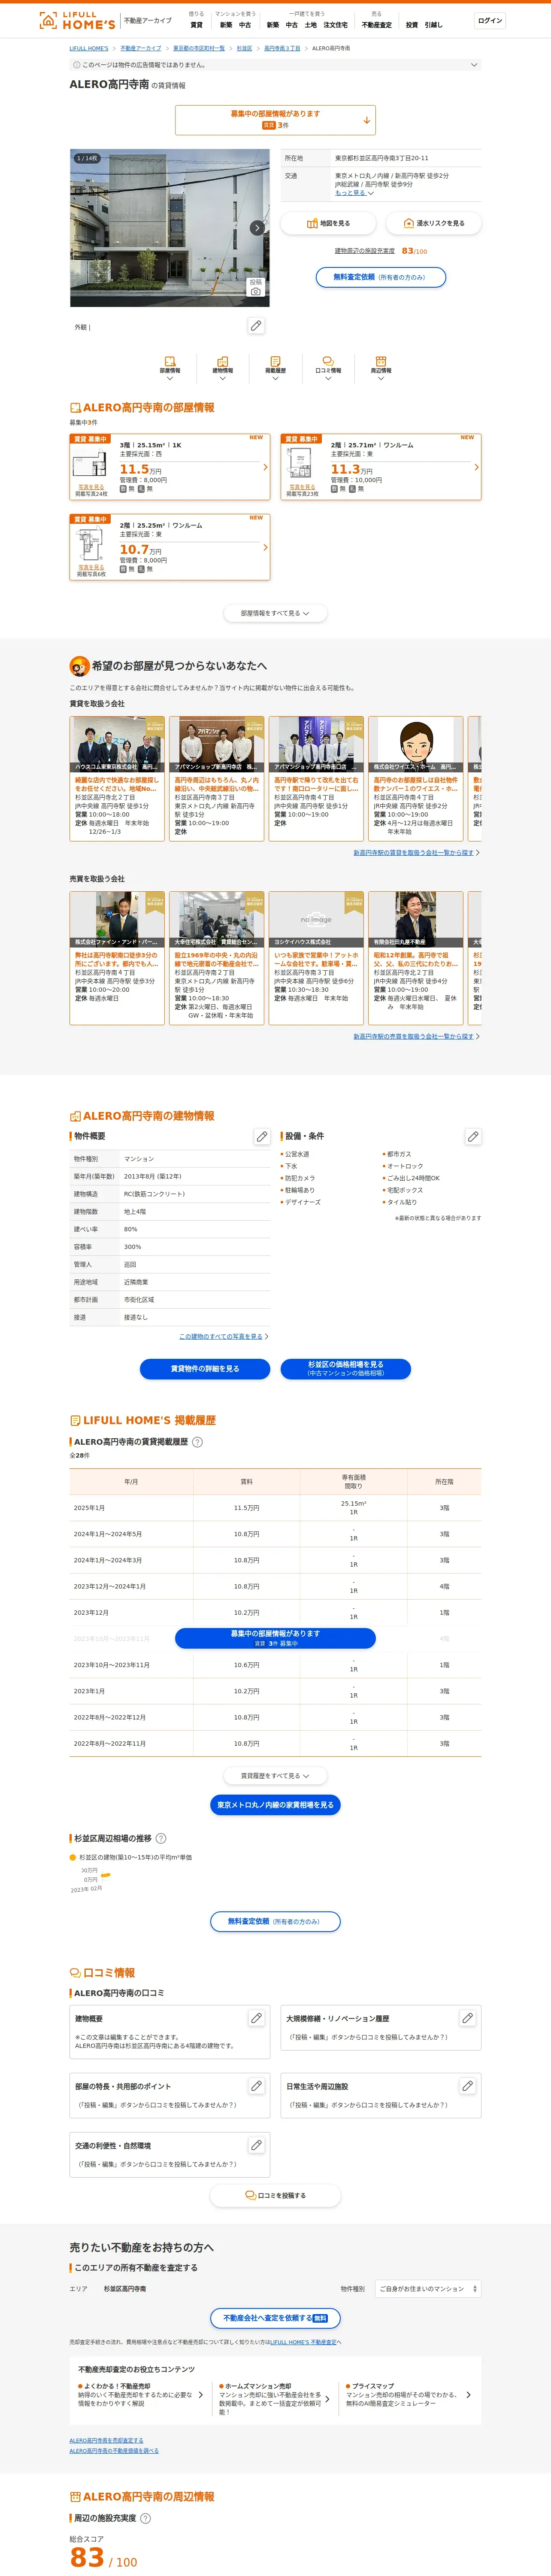Viewport: 551px width, 2576px height.
Task: Click 賃貸物件の詳細を見る button
Action: tap(205, 1369)
